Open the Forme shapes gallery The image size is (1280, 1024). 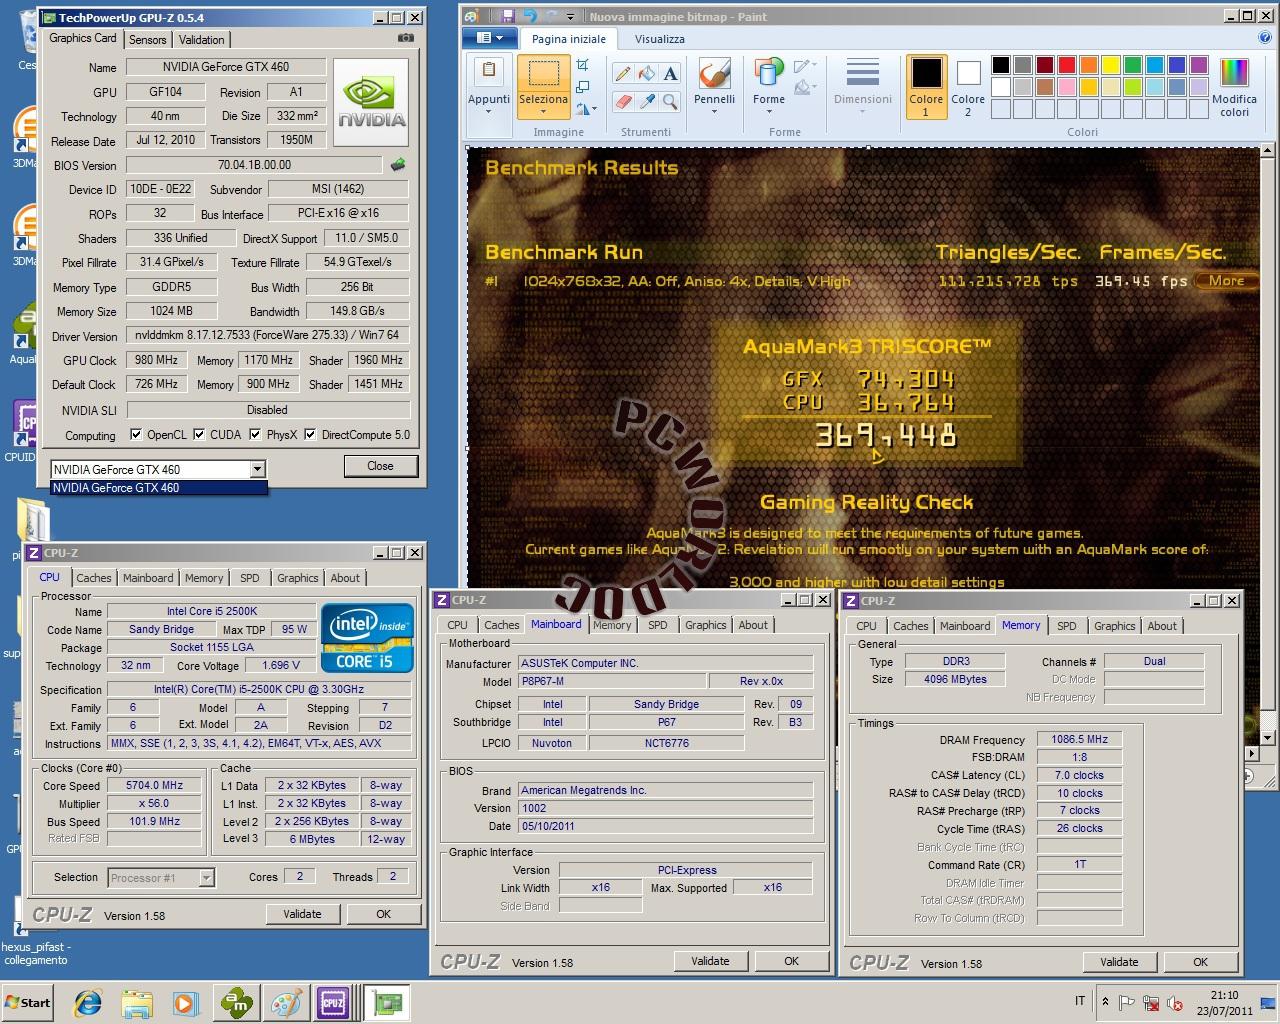768,85
